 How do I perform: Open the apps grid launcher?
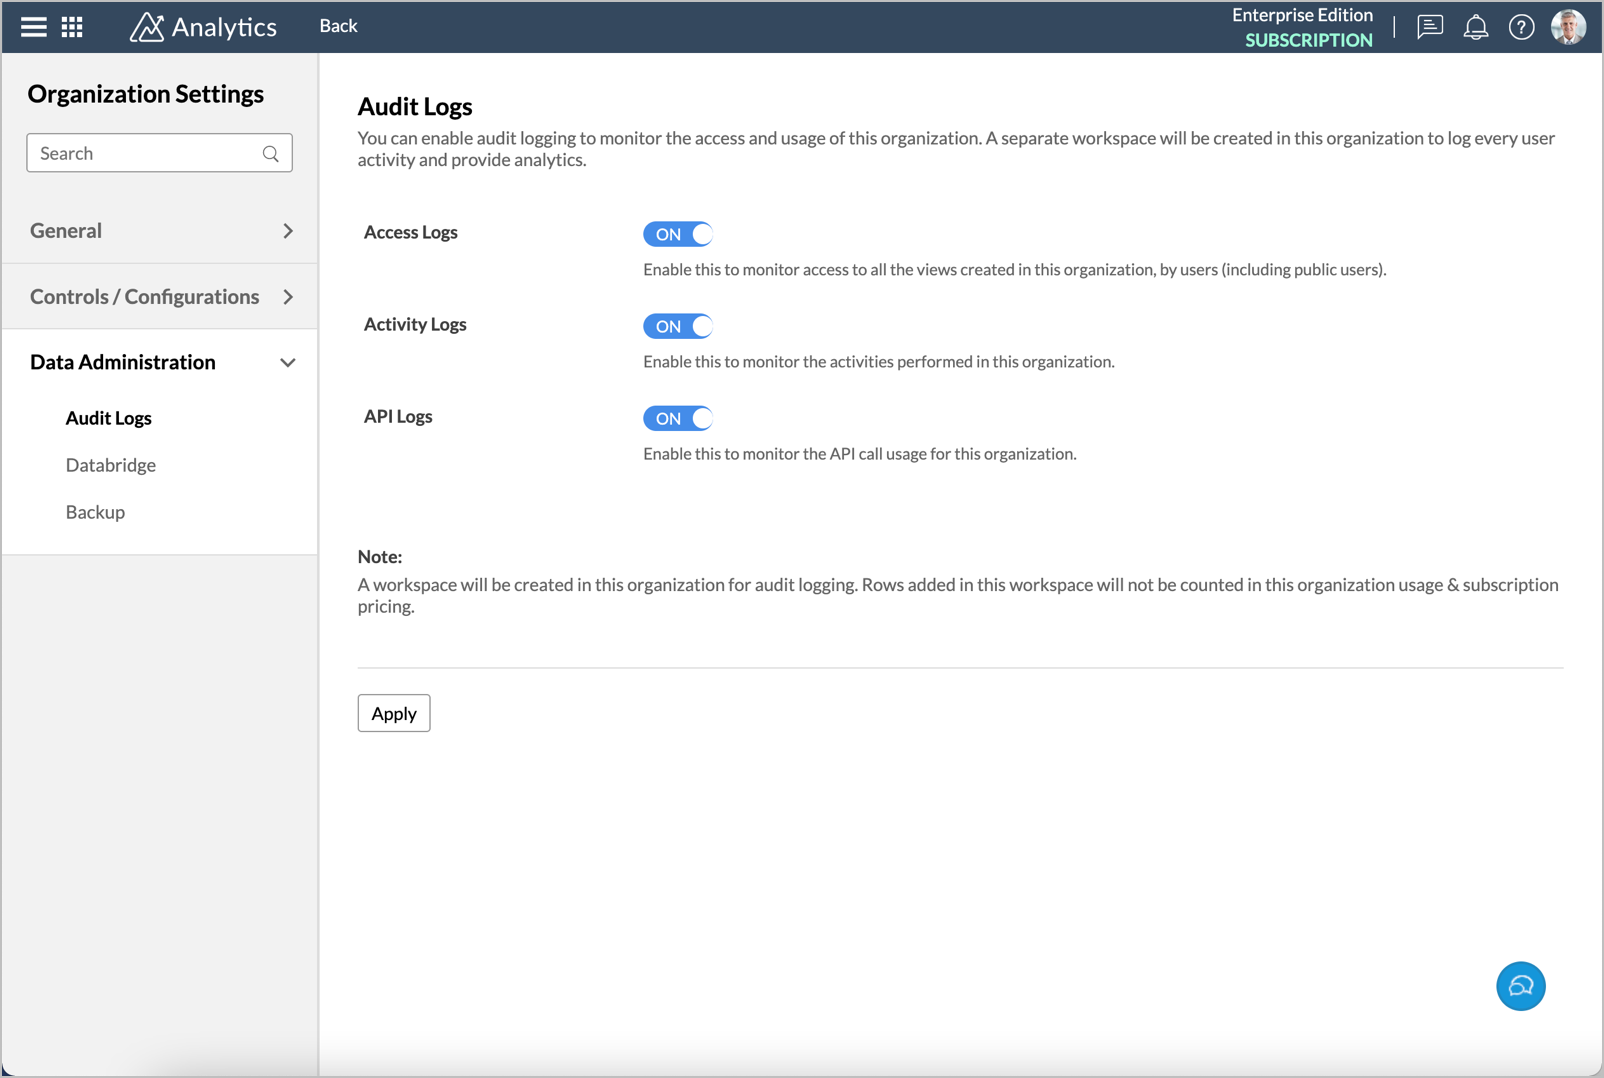click(72, 27)
